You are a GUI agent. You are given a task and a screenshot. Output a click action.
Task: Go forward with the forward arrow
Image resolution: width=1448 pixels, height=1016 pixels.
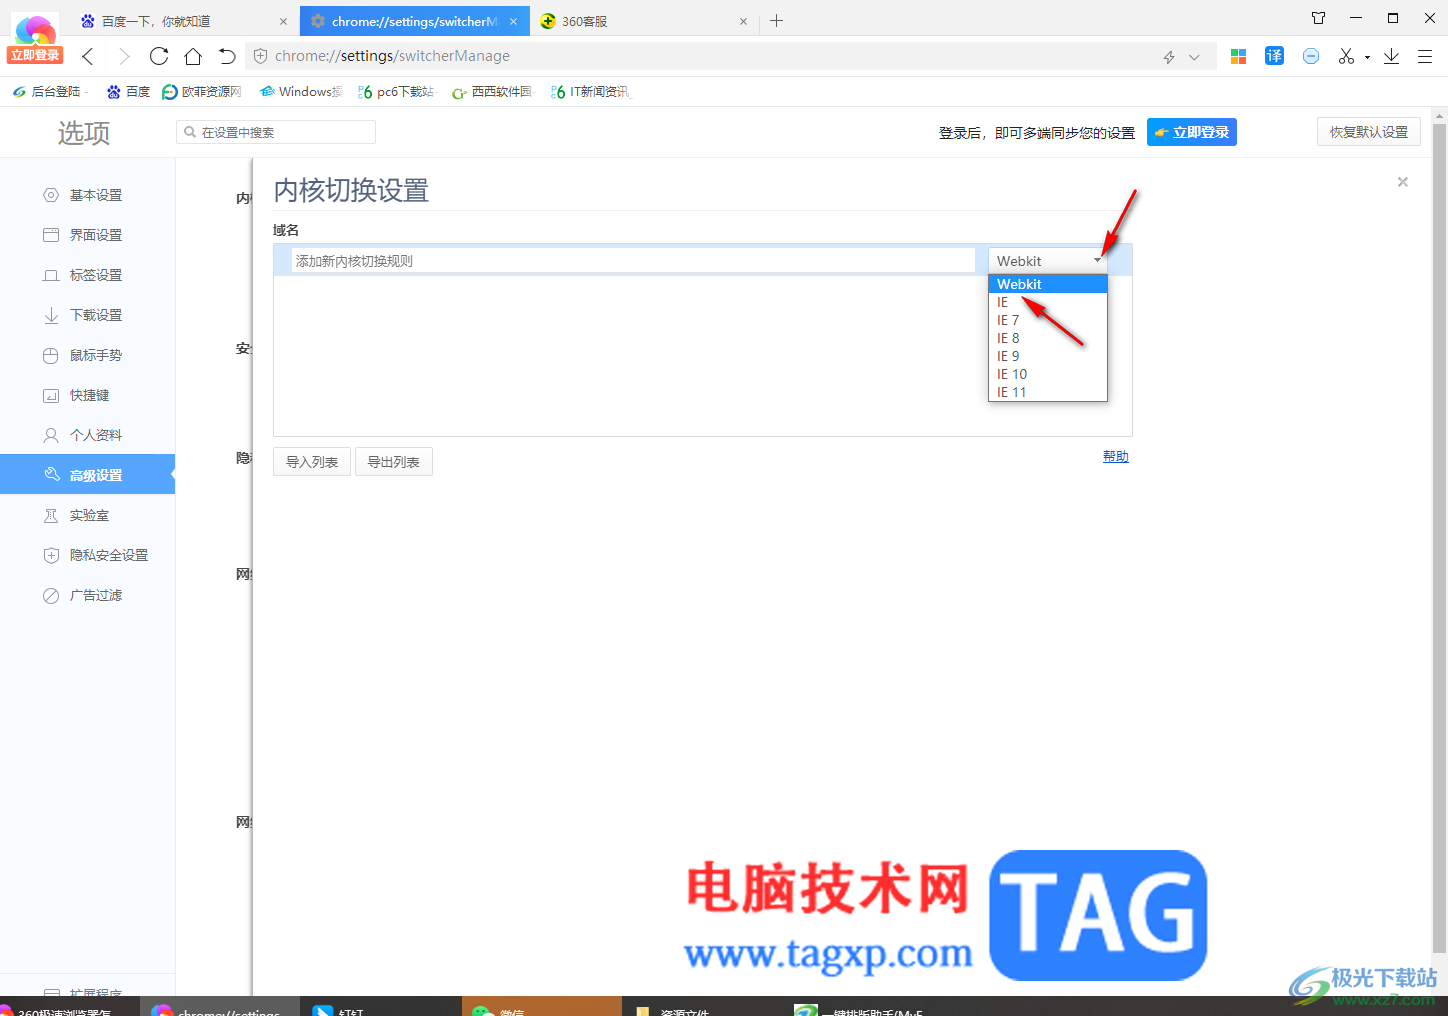click(124, 56)
